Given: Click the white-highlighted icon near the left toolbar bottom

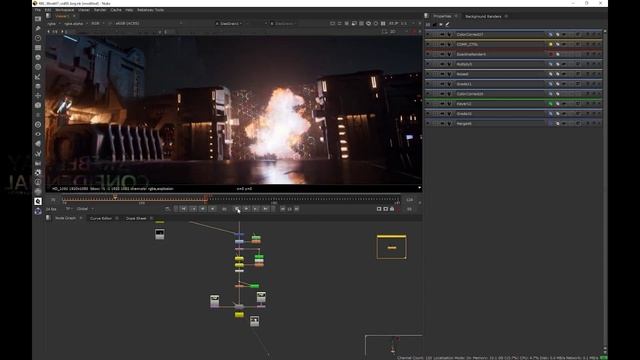Looking at the screenshot, I should 38,201.
